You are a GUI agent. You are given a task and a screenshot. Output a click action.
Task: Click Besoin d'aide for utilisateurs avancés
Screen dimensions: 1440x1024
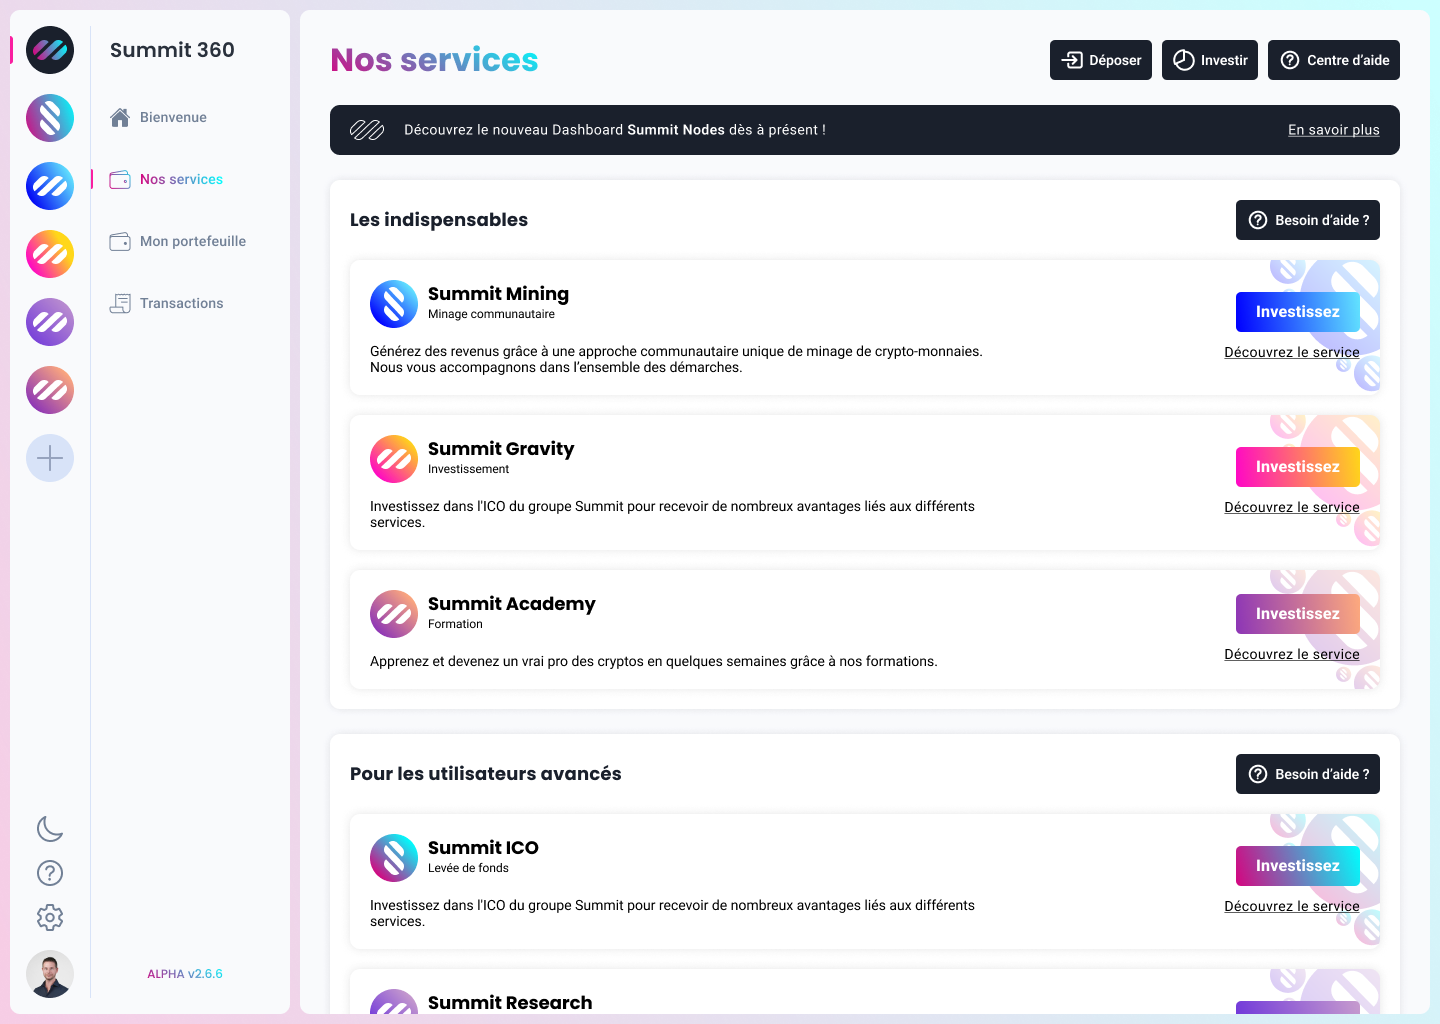(1308, 774)
